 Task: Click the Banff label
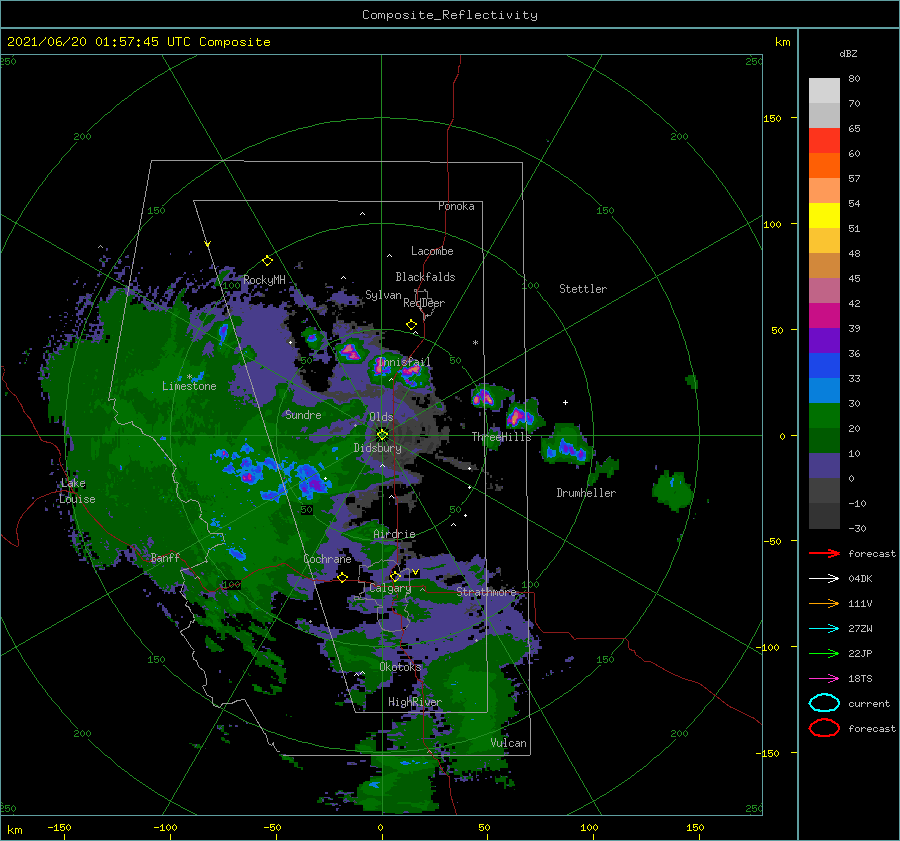coord(165,557)
